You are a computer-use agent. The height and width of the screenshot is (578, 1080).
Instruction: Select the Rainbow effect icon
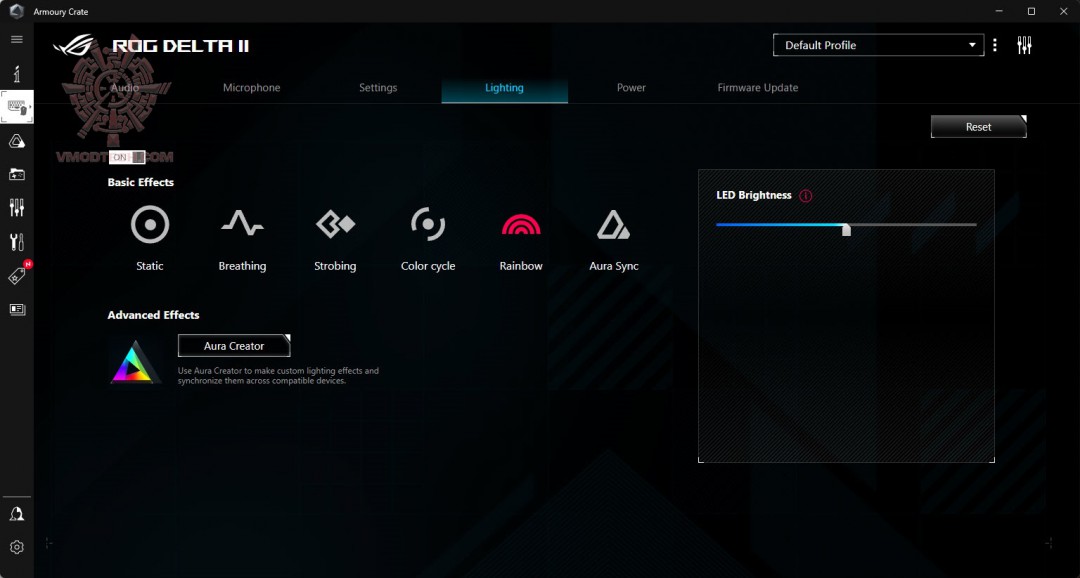pyautogui.click(x=521, y=224)
